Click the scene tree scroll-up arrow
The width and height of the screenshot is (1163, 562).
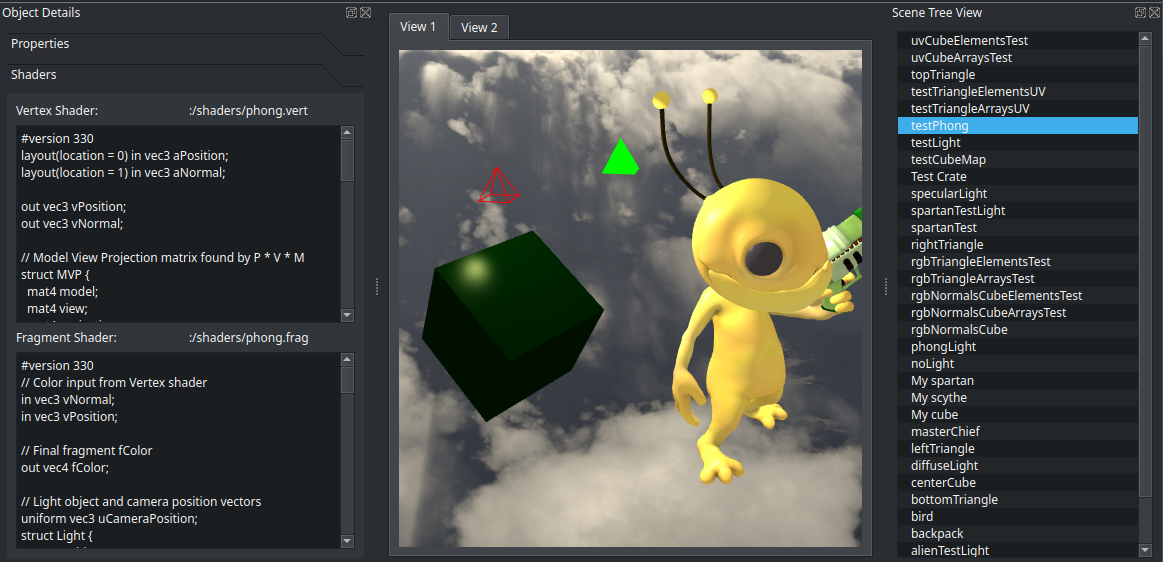coord(1145,39)
